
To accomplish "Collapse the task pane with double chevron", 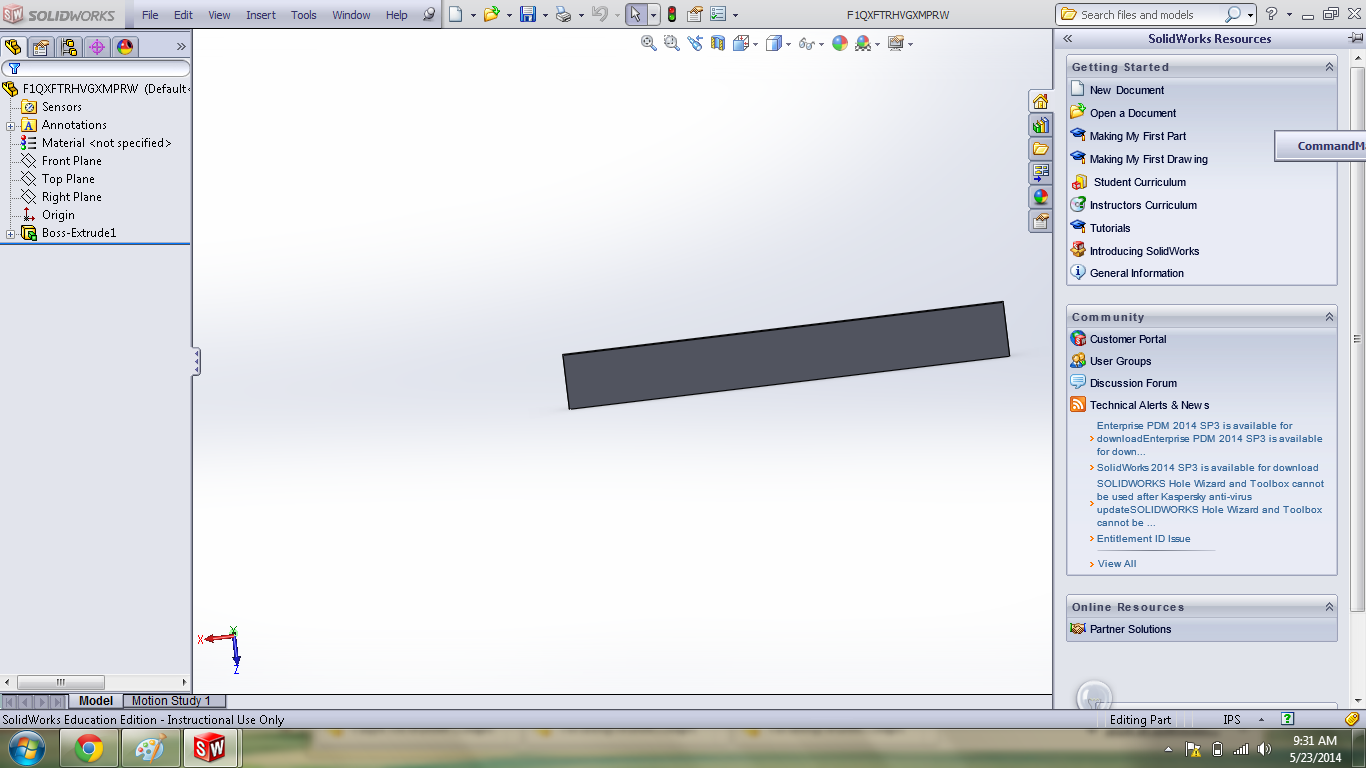I will point(1067,39).
